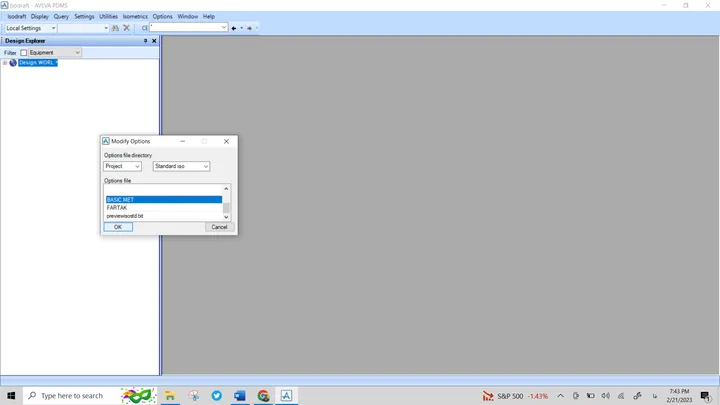Viewport: 720px width, 405px height.
Task: Open the Isodraft menu
Action: (x=17, y=17)
